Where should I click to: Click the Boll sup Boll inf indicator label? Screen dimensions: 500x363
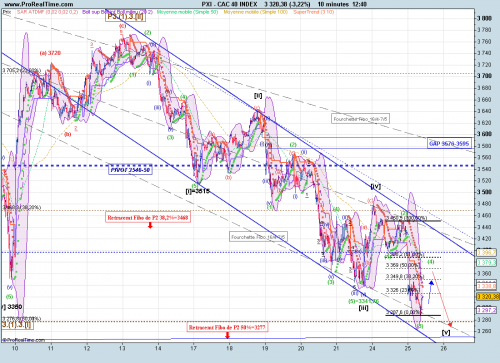pos(117,12)
